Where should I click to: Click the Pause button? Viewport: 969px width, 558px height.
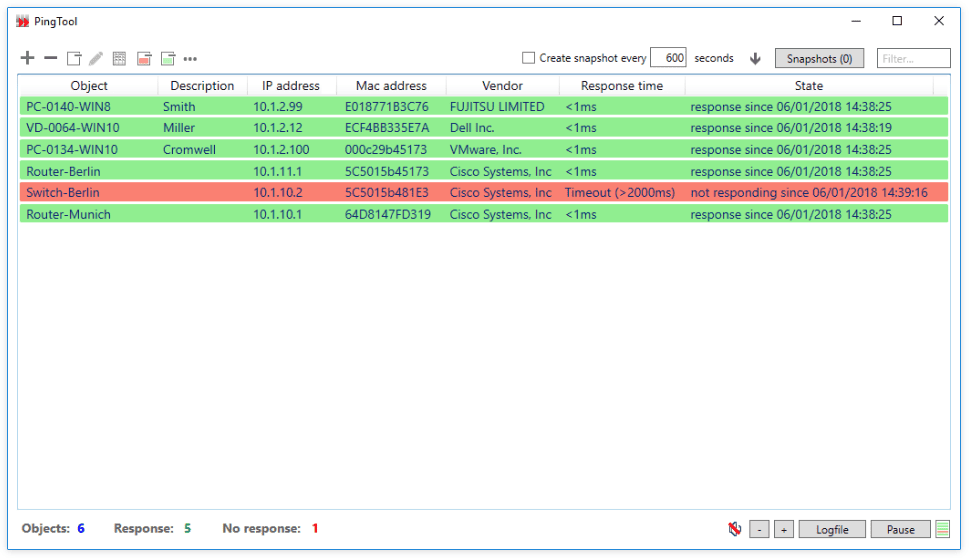click(x=900, y=529)
